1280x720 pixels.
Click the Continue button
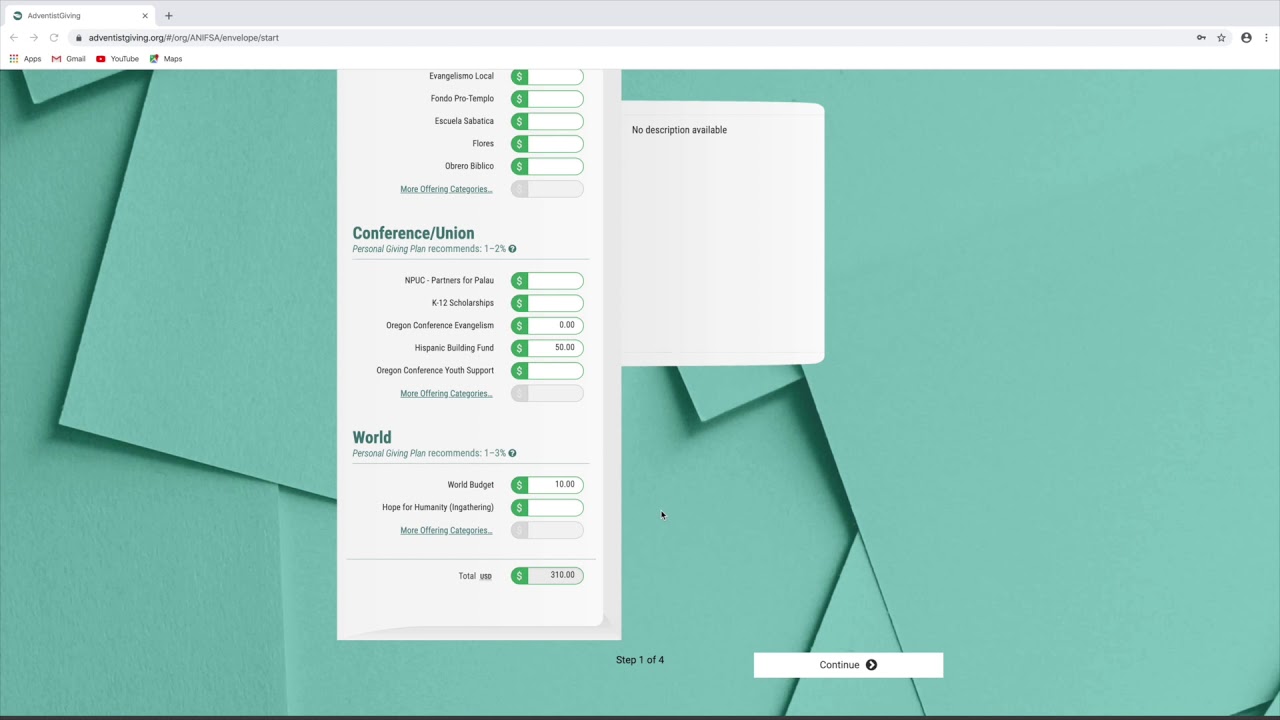point(848,665)
